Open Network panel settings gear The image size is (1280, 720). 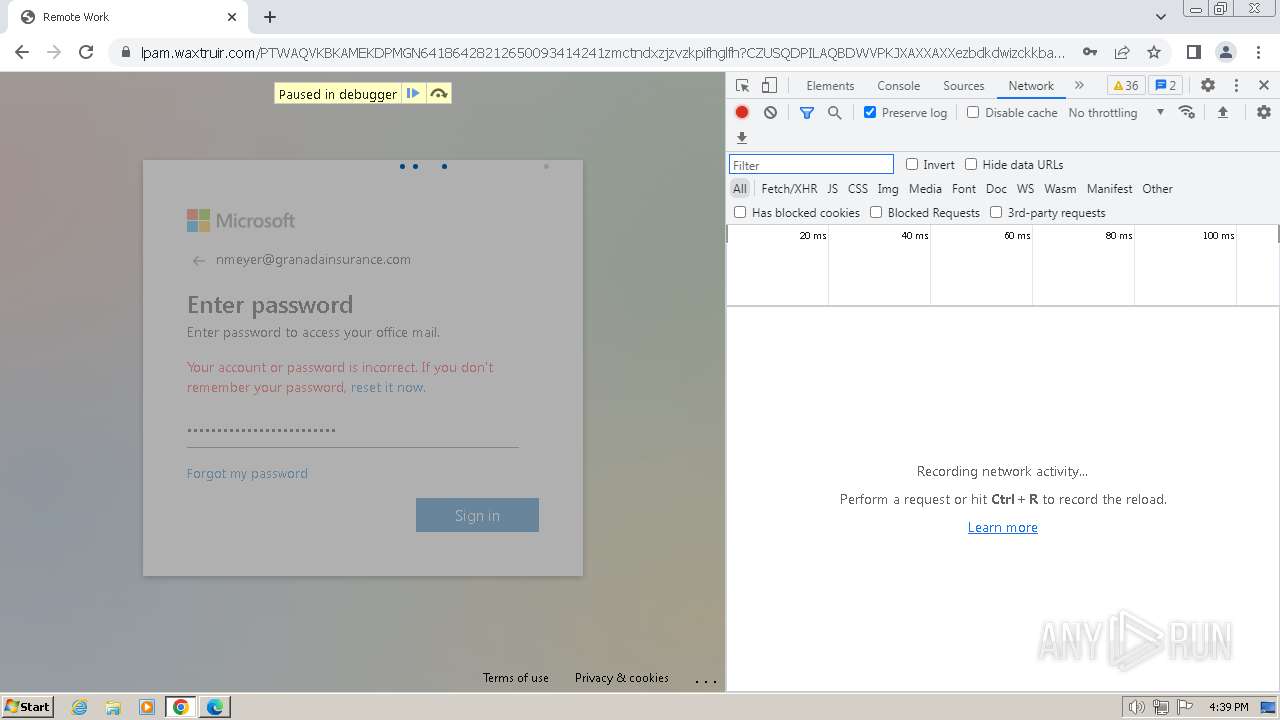(1264, 113)
